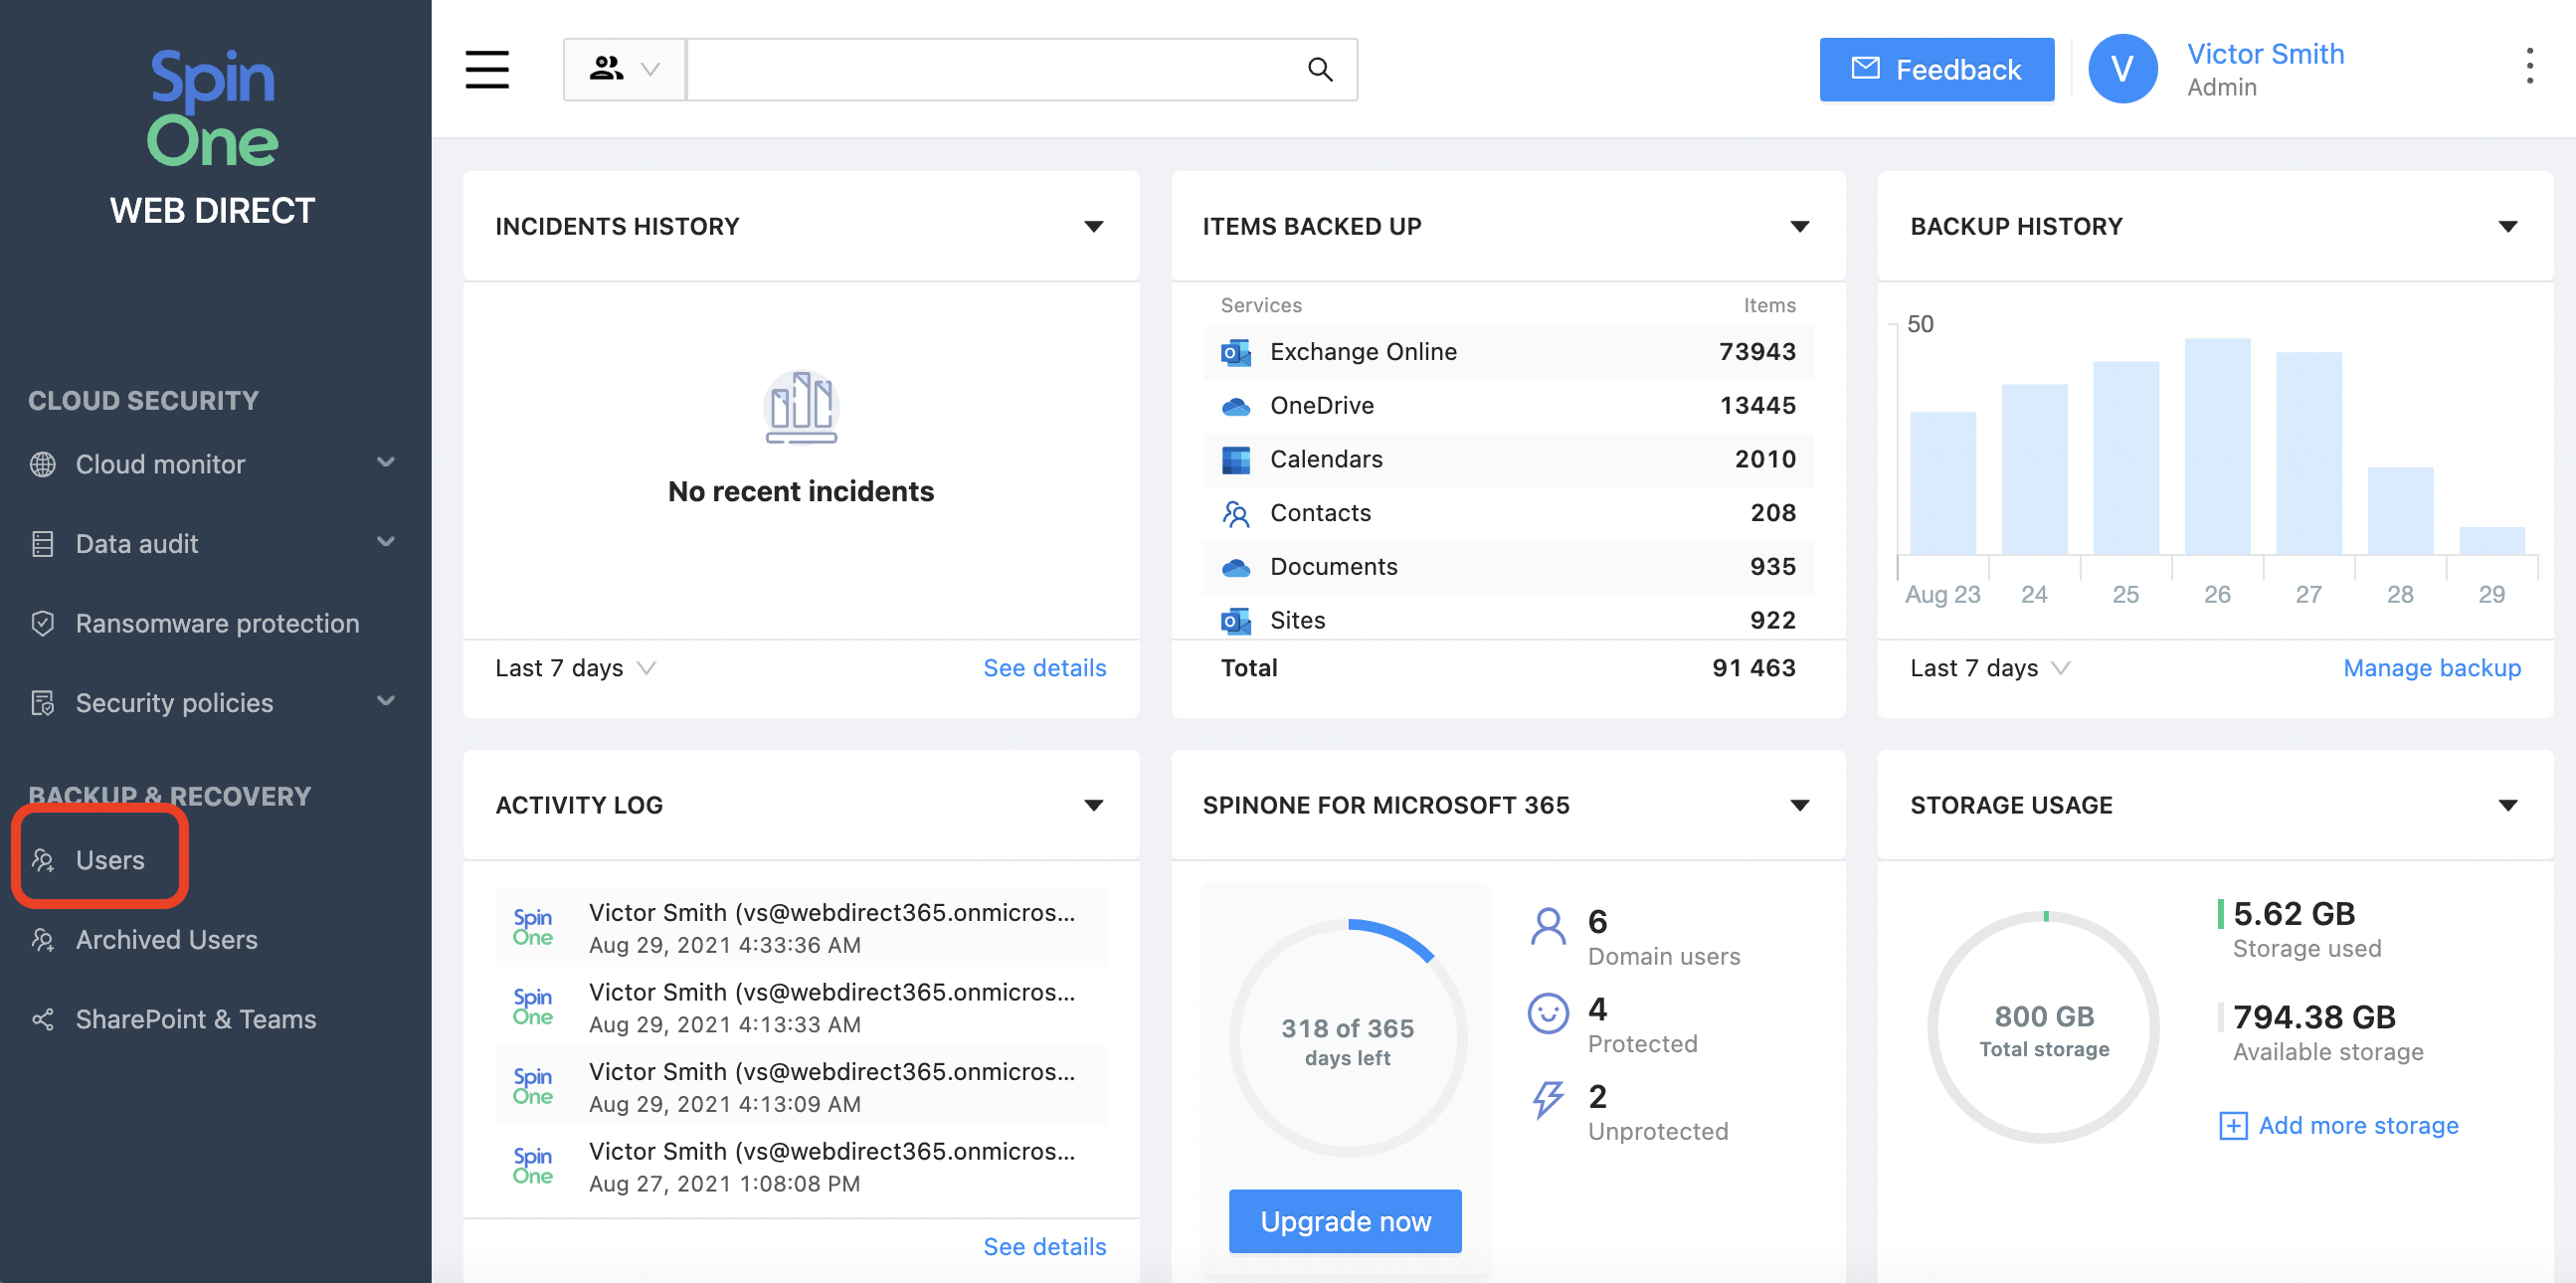
Task: Open the Last 7 days filter in Backup History
Action: tap(1988, 667)
